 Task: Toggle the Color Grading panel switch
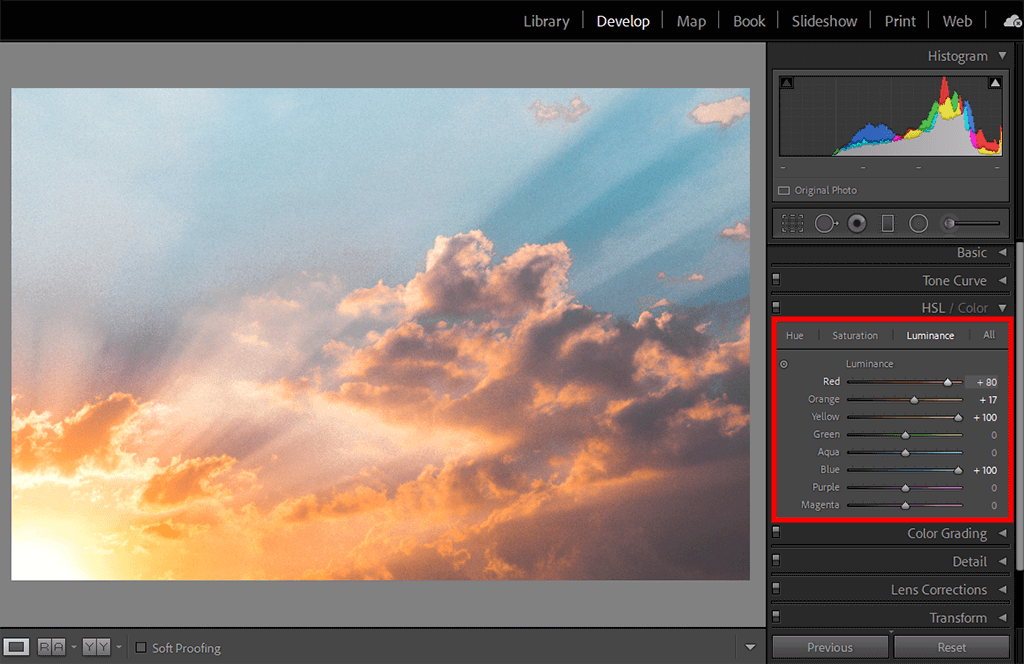point(776,532)
